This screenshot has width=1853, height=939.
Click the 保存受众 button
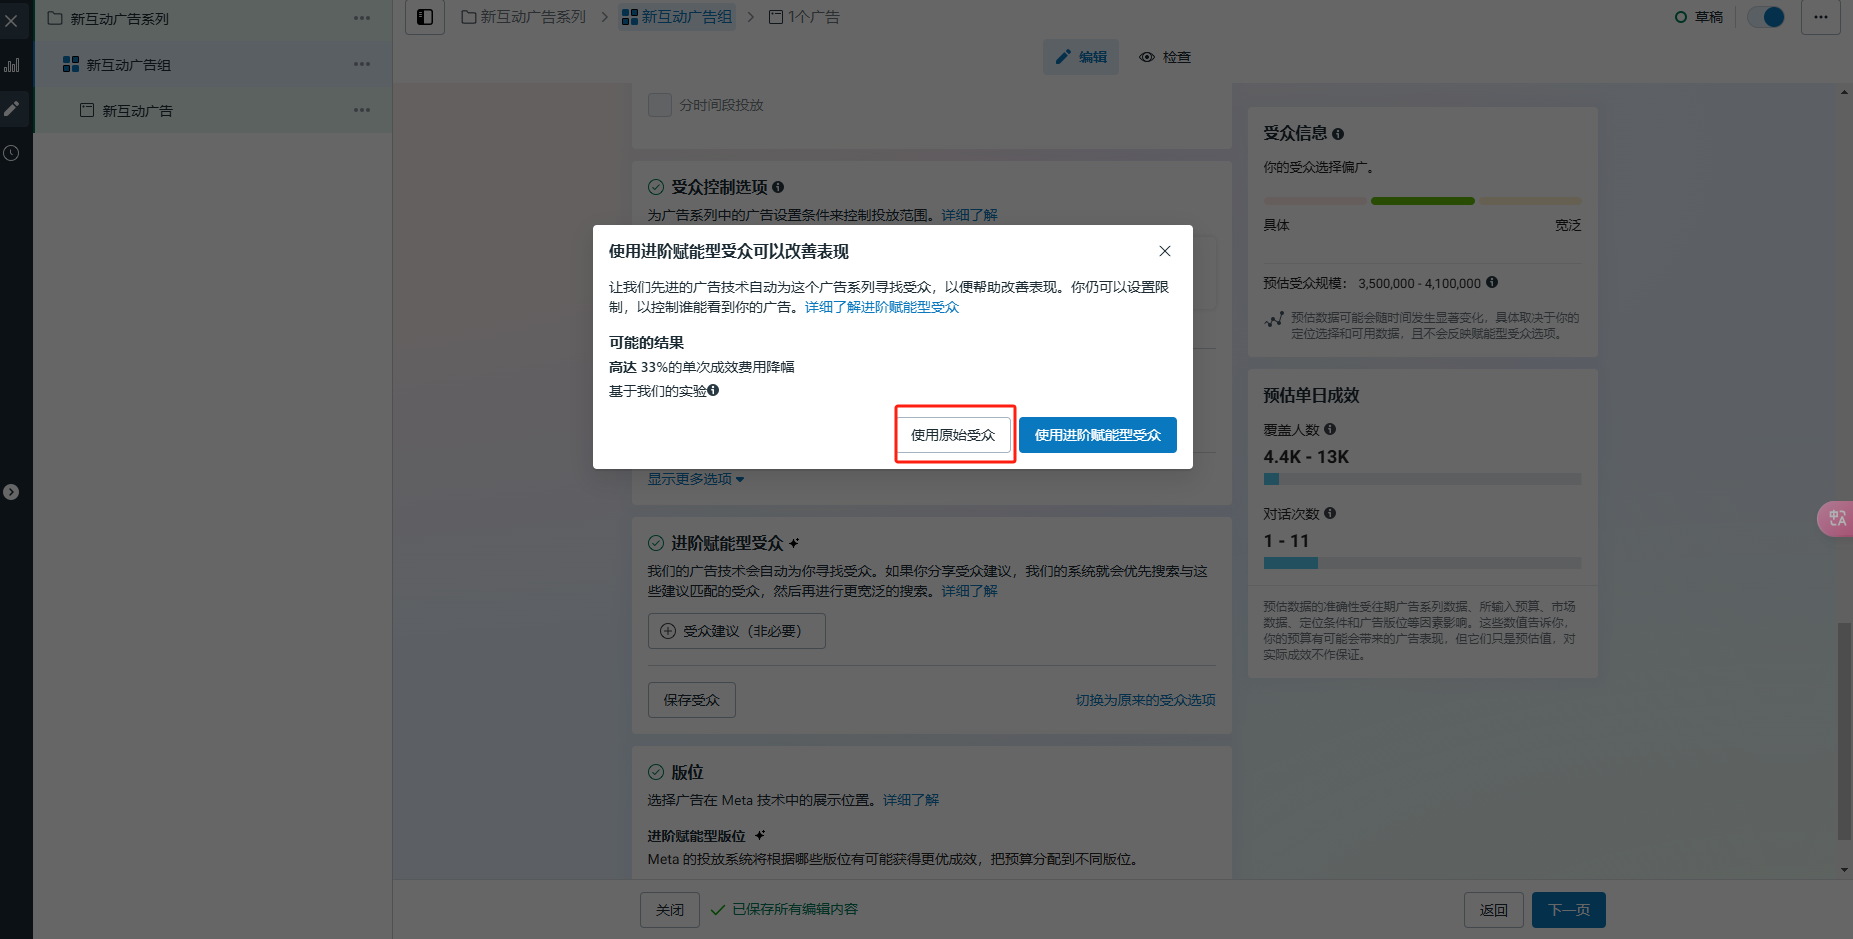pos(692,700)
